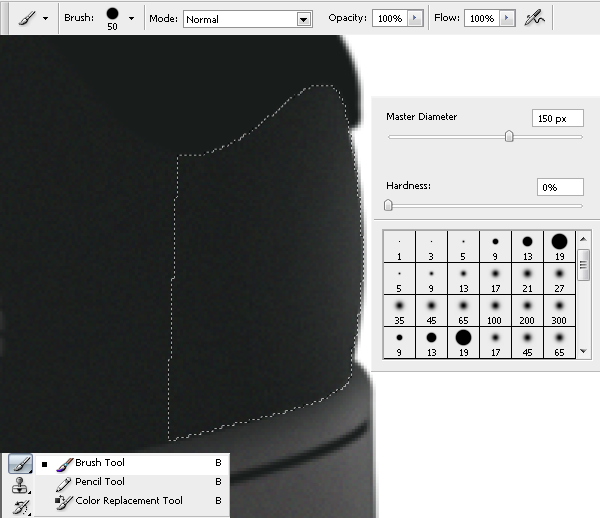Image resolution: width=600 pixels, height=518 pixels.
Task: Toggle the Airbrush option icon
Action: (x=534, y=18)
